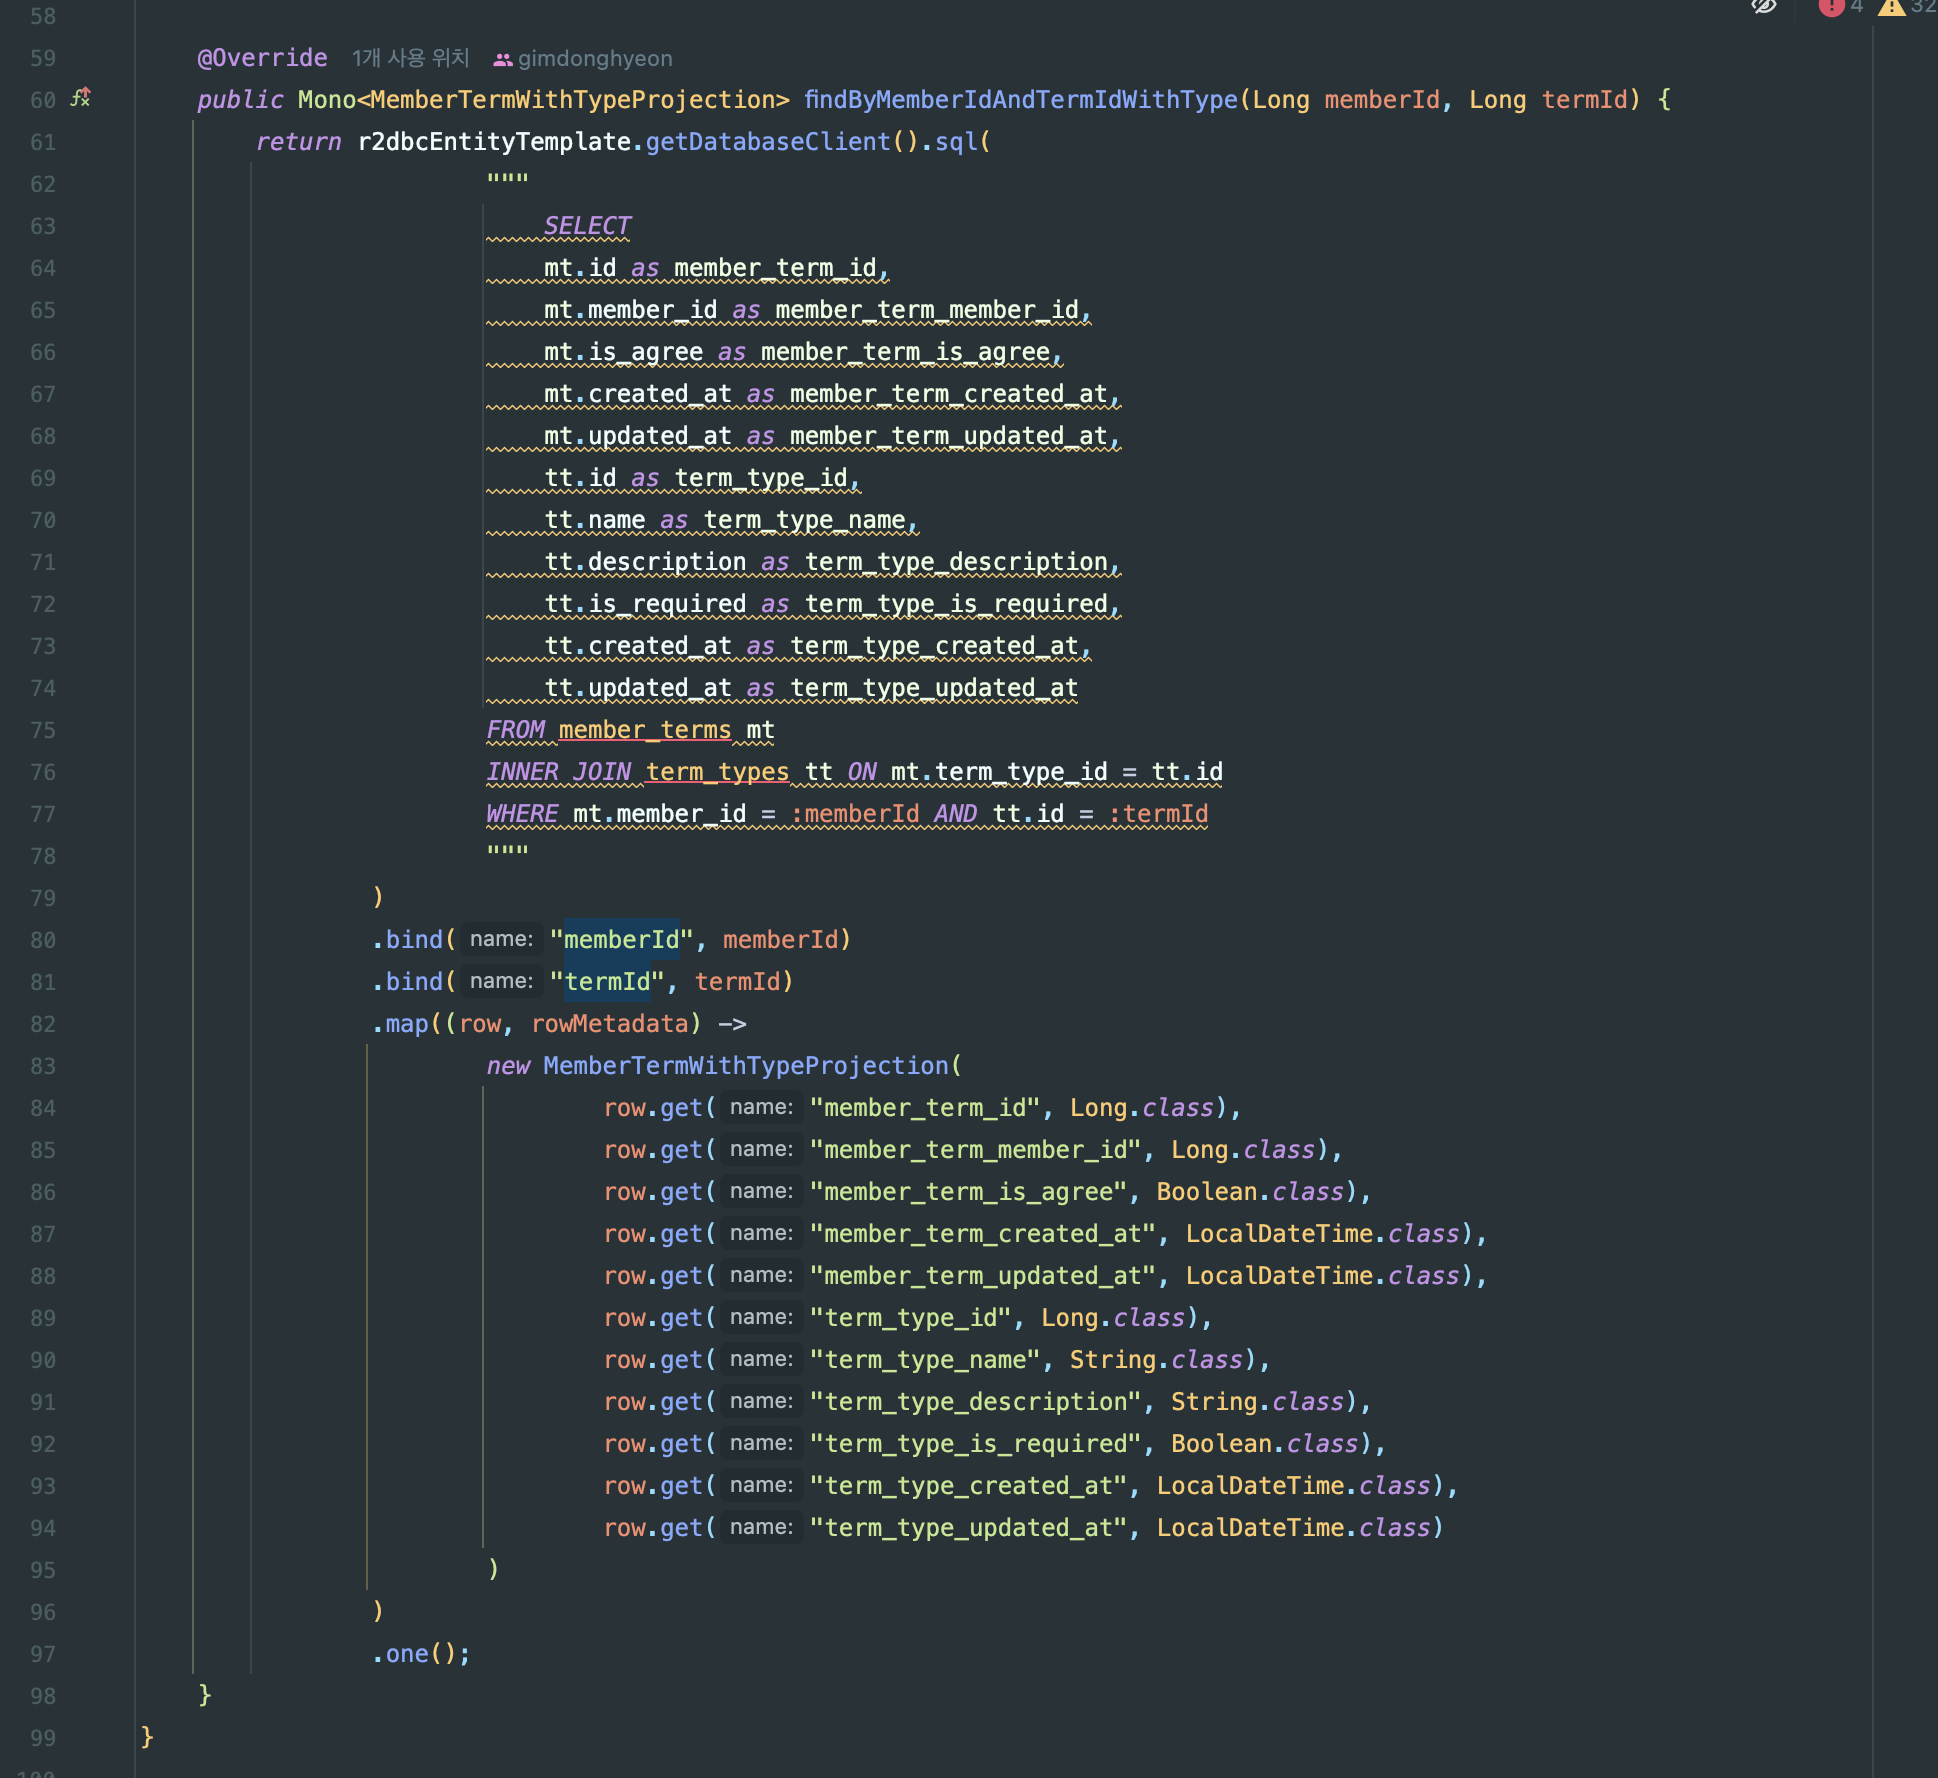This screenshot has height=1778, width=1938.
Task: Click the author people icon beside gimdonghyeon
Action: point(502,59)
